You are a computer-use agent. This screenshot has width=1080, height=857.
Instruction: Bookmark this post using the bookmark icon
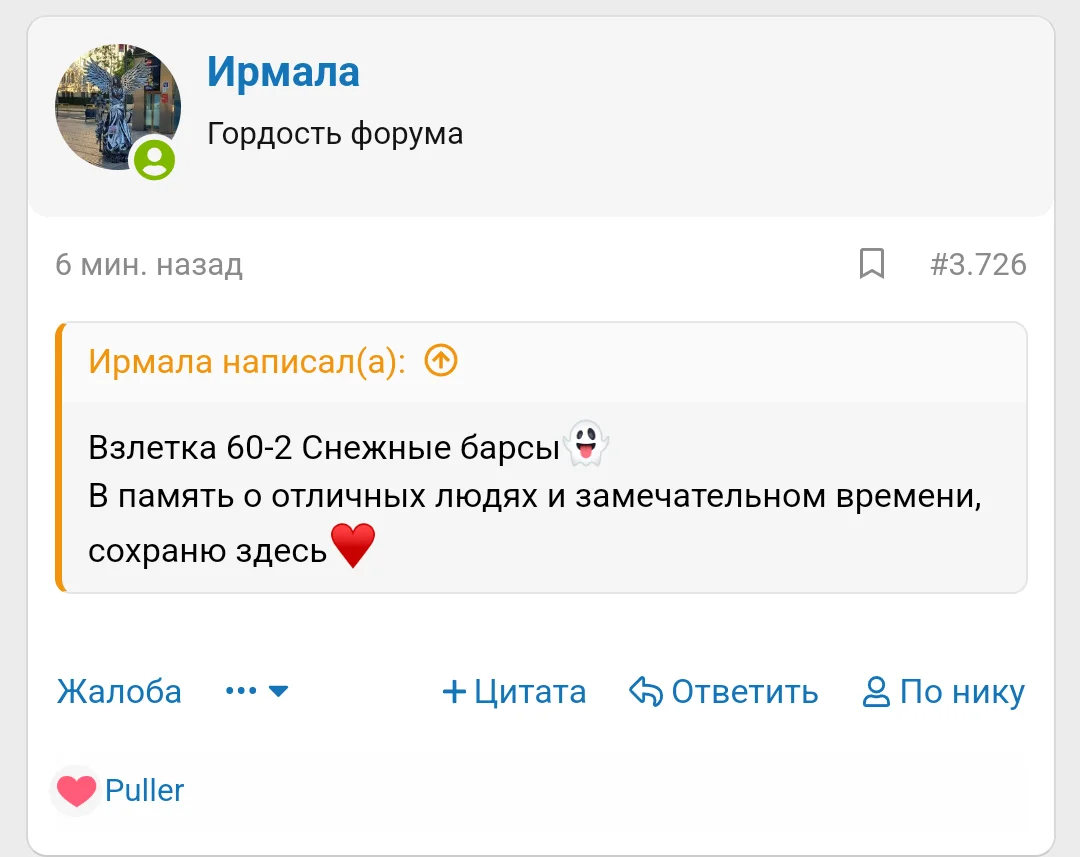(x=871, y=263)
